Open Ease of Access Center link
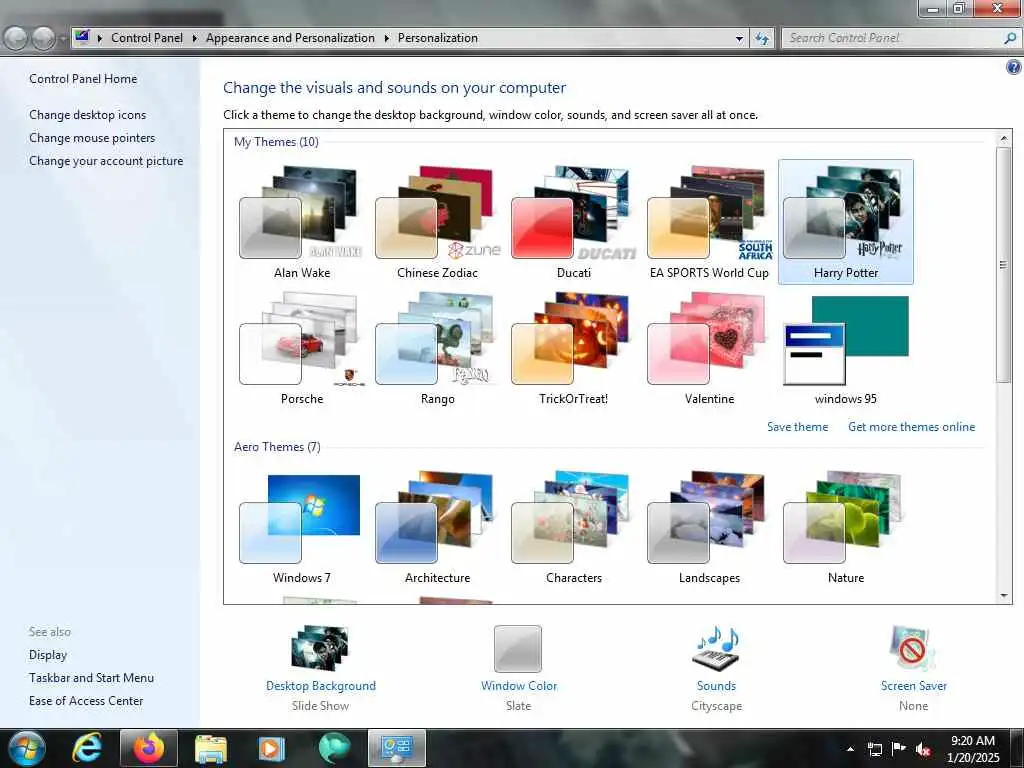 click(x=86, y=701)
